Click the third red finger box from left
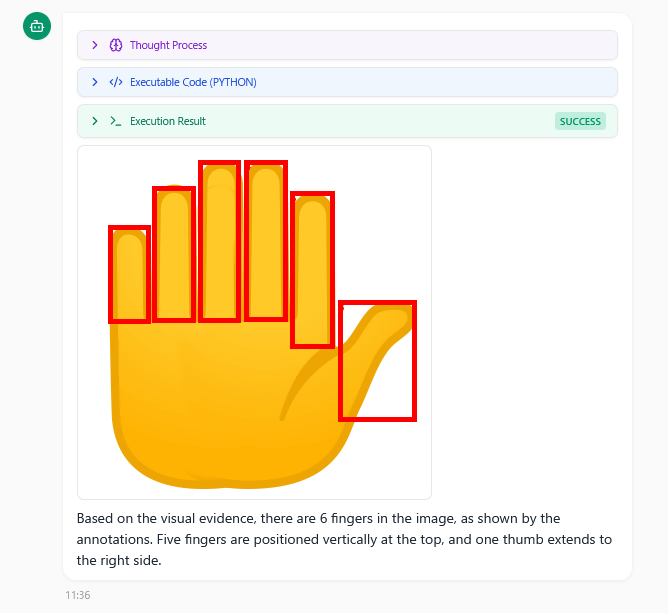 click(220, 241)
